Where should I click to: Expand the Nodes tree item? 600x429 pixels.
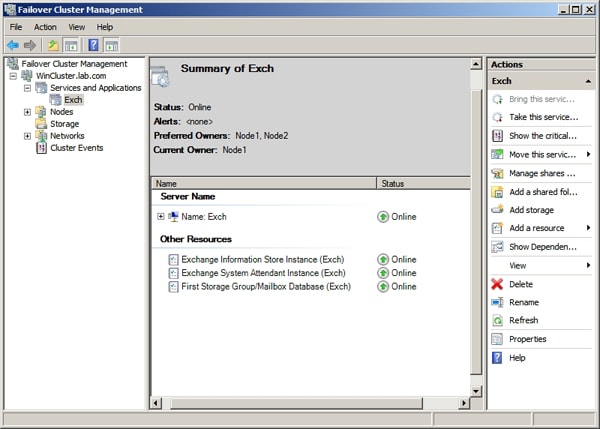[27, 112]
